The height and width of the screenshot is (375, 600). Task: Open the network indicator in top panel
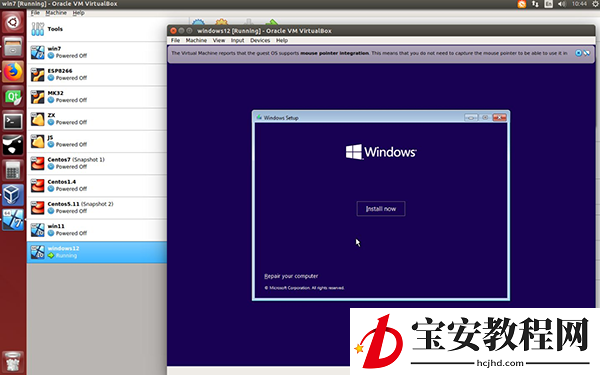(x=535, y=4)
